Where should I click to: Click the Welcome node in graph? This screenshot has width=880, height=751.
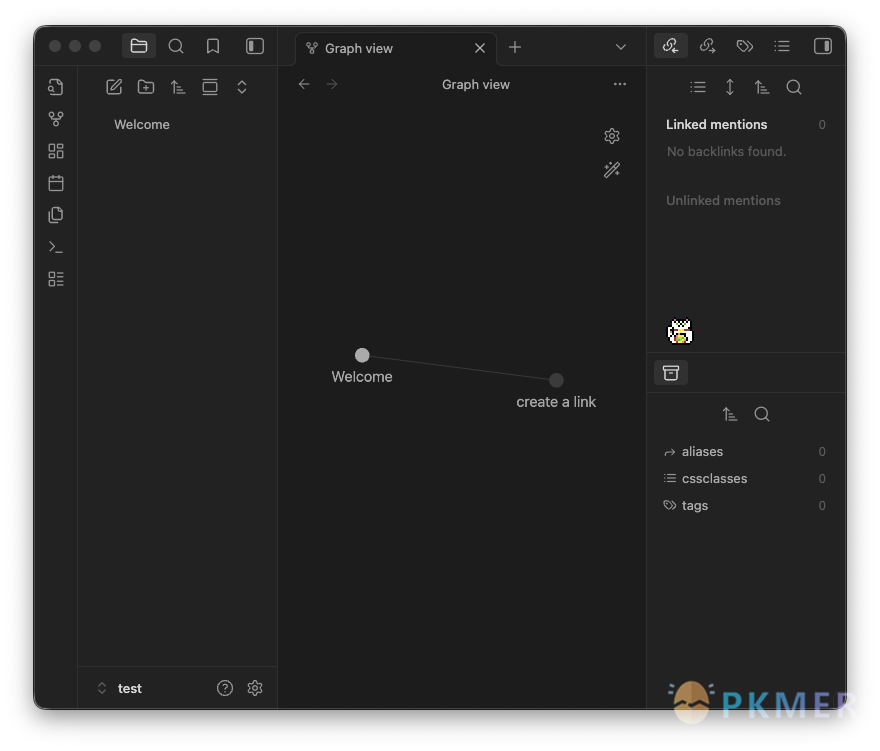click(x=362, y=355)
